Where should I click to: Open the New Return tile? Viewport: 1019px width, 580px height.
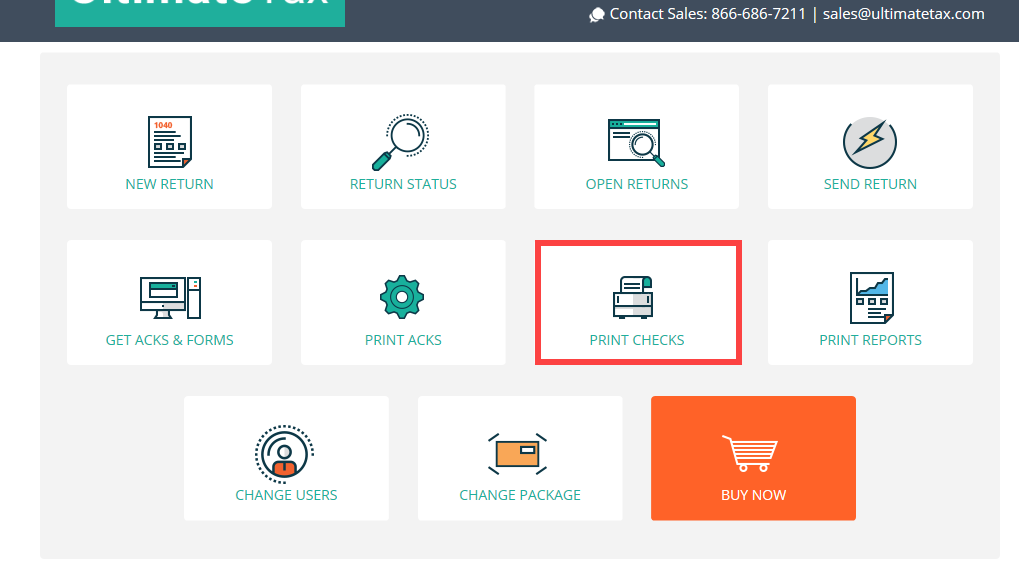coord(168,146)
